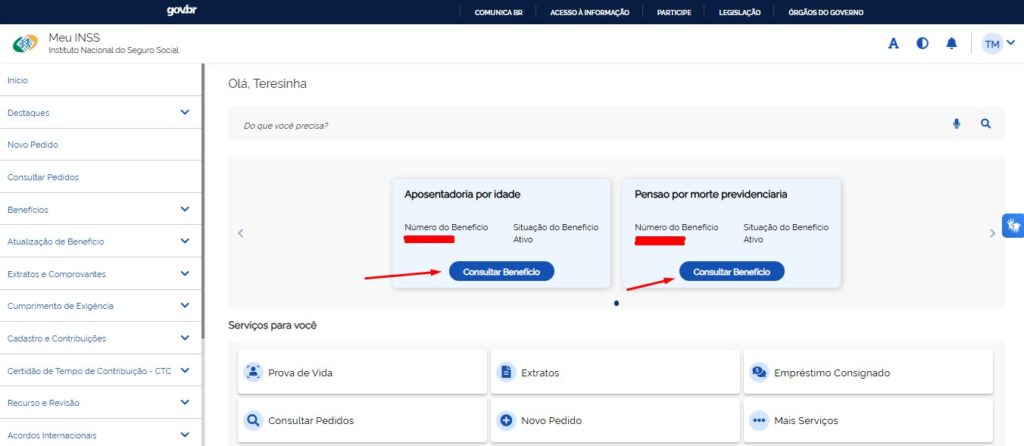
Task: Toggle high contrast mode icon
Action: (922, 44)
